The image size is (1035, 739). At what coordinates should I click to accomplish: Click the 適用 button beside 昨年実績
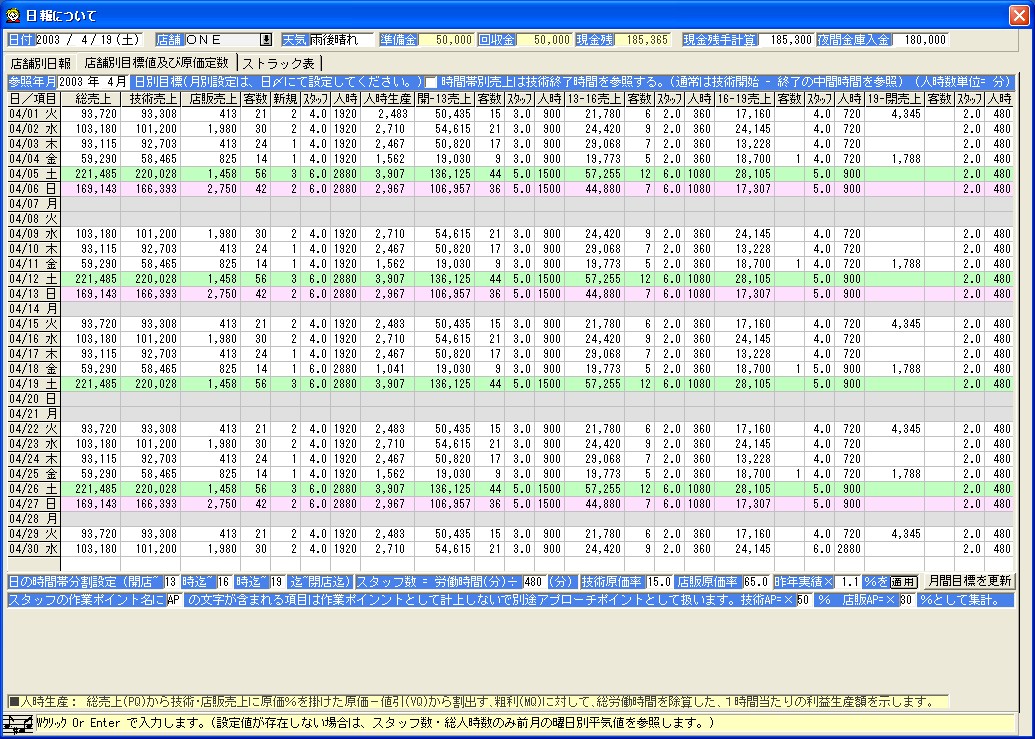click(904, 582)
